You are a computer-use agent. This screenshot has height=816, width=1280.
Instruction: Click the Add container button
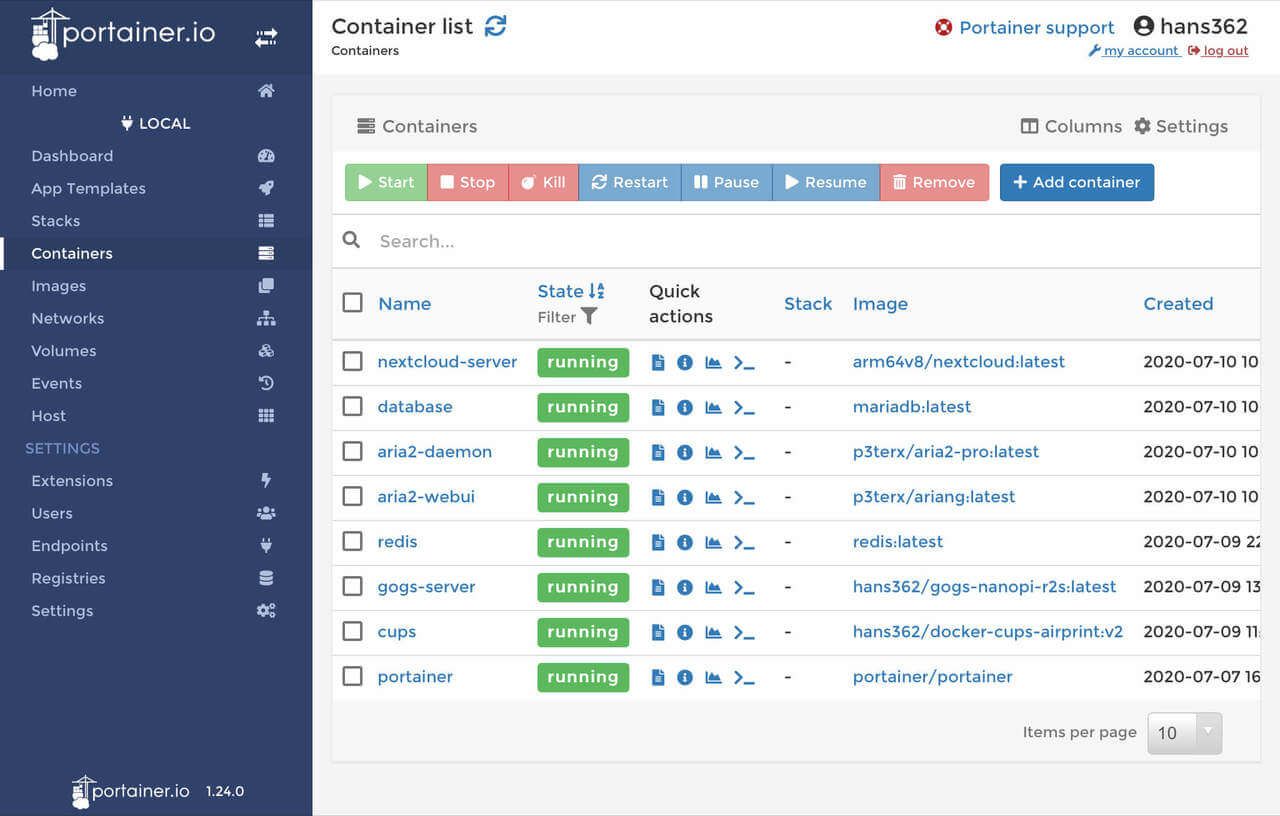[1077, 182]
